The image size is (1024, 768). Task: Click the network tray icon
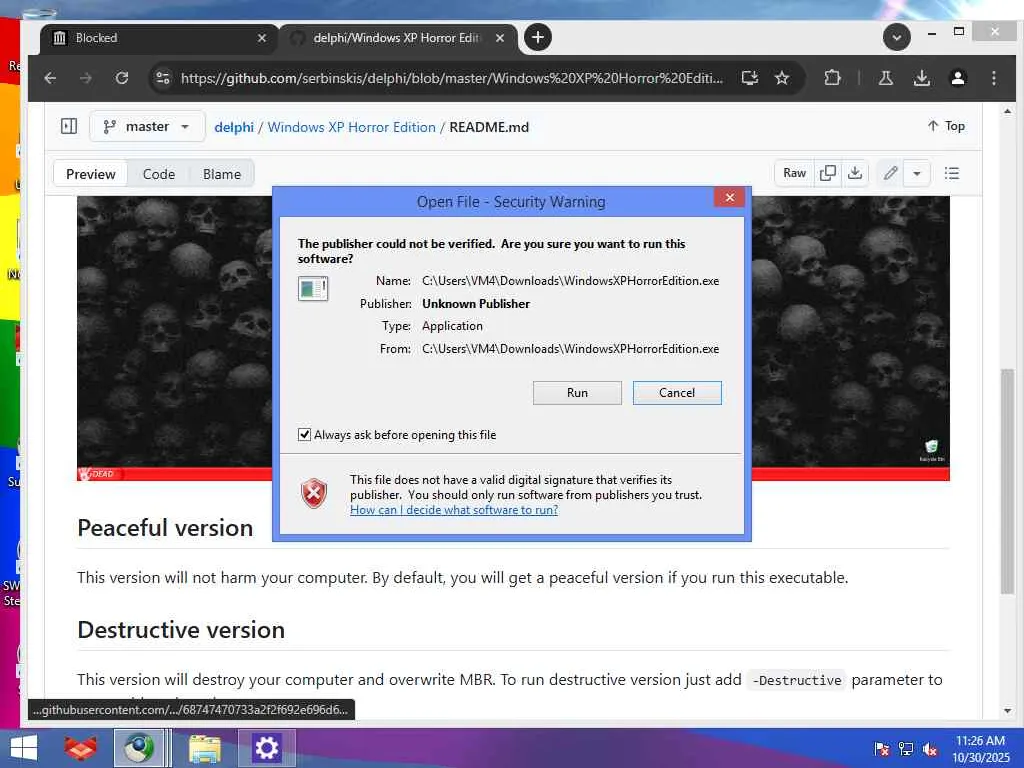[x=906, y=749]
